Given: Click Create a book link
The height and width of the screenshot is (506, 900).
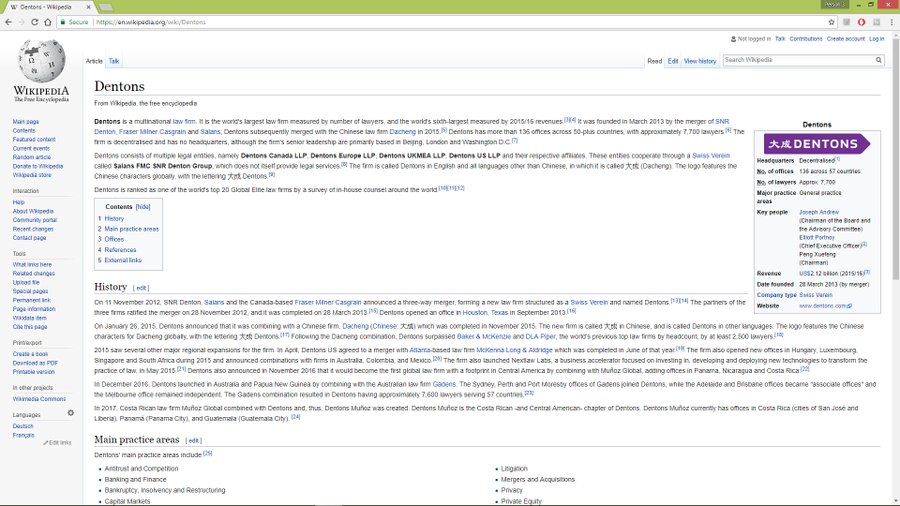Looking at the screenshot, I should tap(30, 354).
